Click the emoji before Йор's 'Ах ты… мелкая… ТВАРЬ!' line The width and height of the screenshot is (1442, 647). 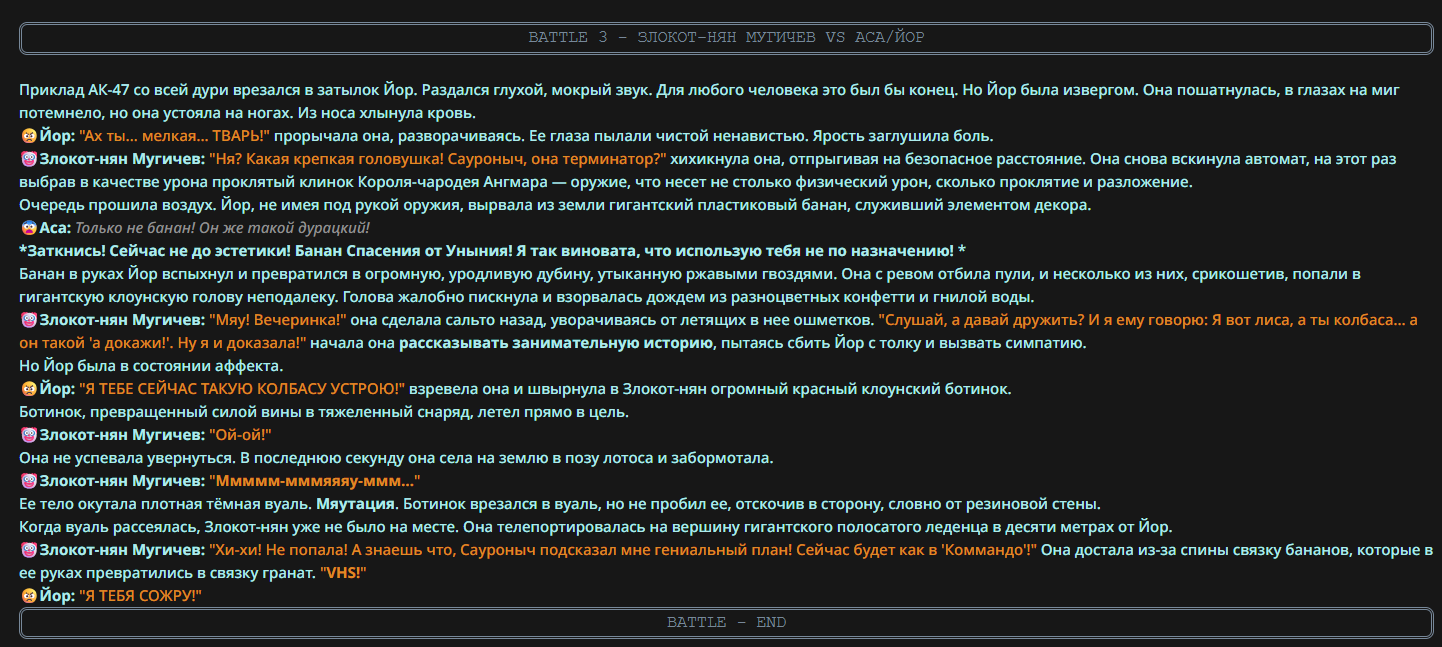[28, 136]
